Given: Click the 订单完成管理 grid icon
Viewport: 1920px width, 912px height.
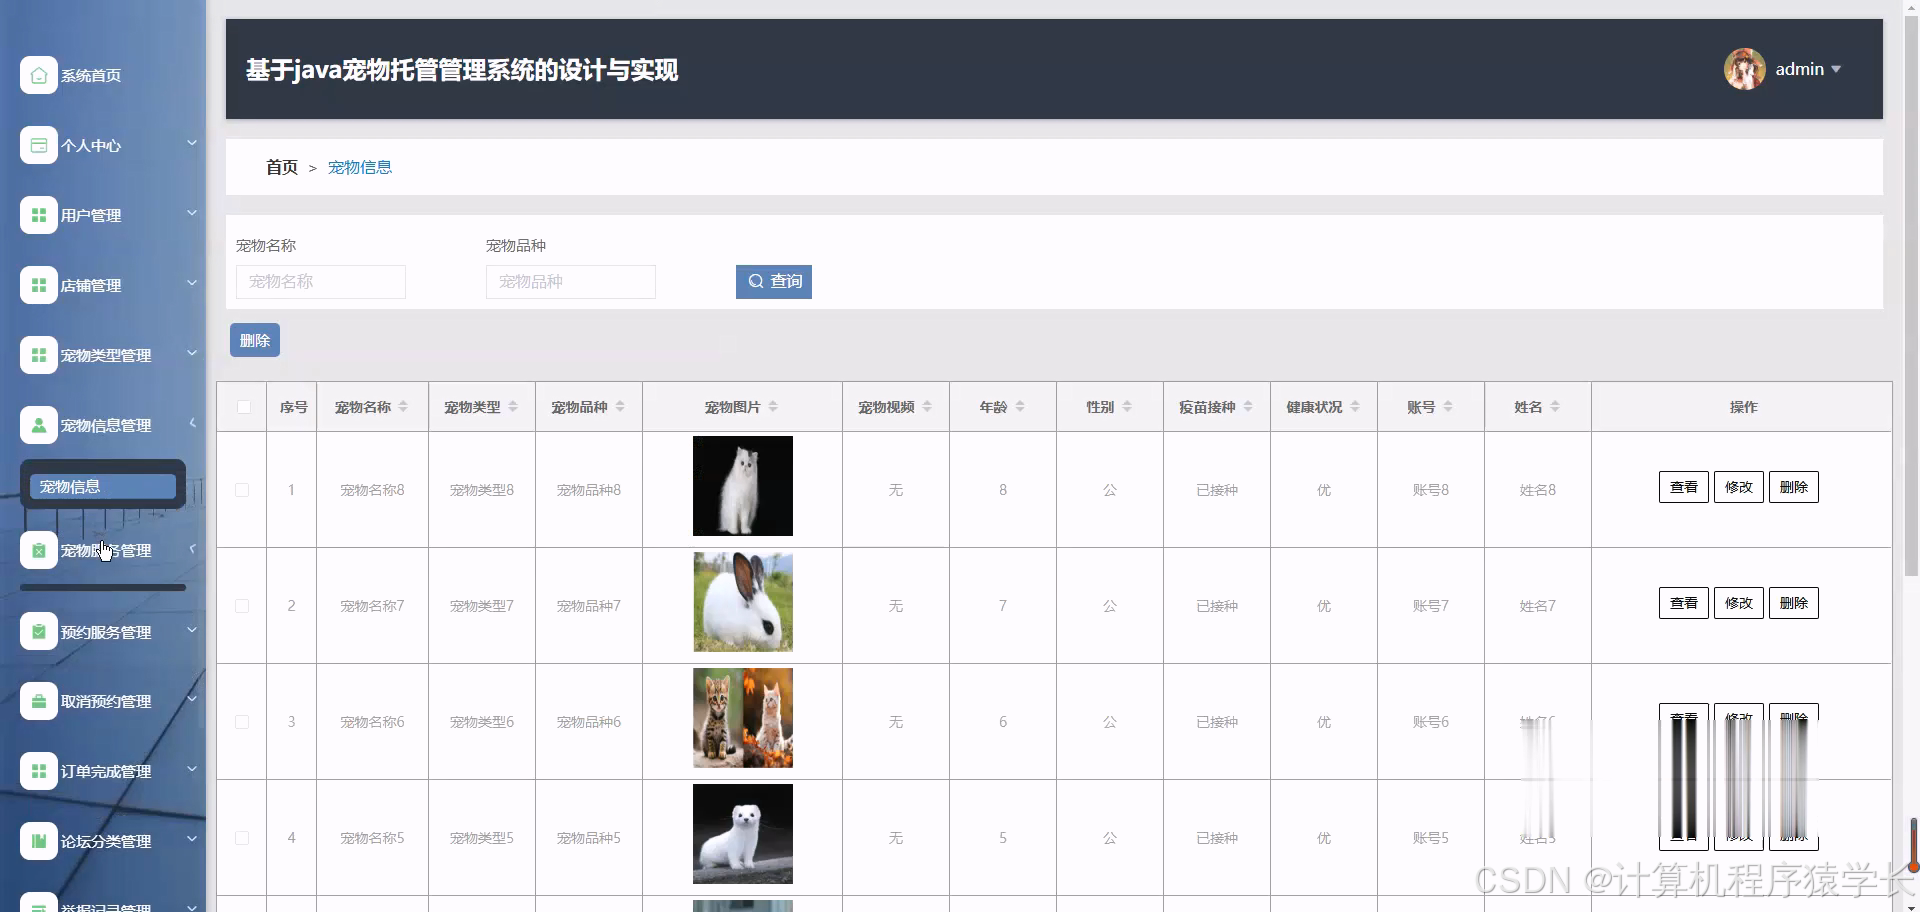Looking at the screenshot, I should [38, 771].
